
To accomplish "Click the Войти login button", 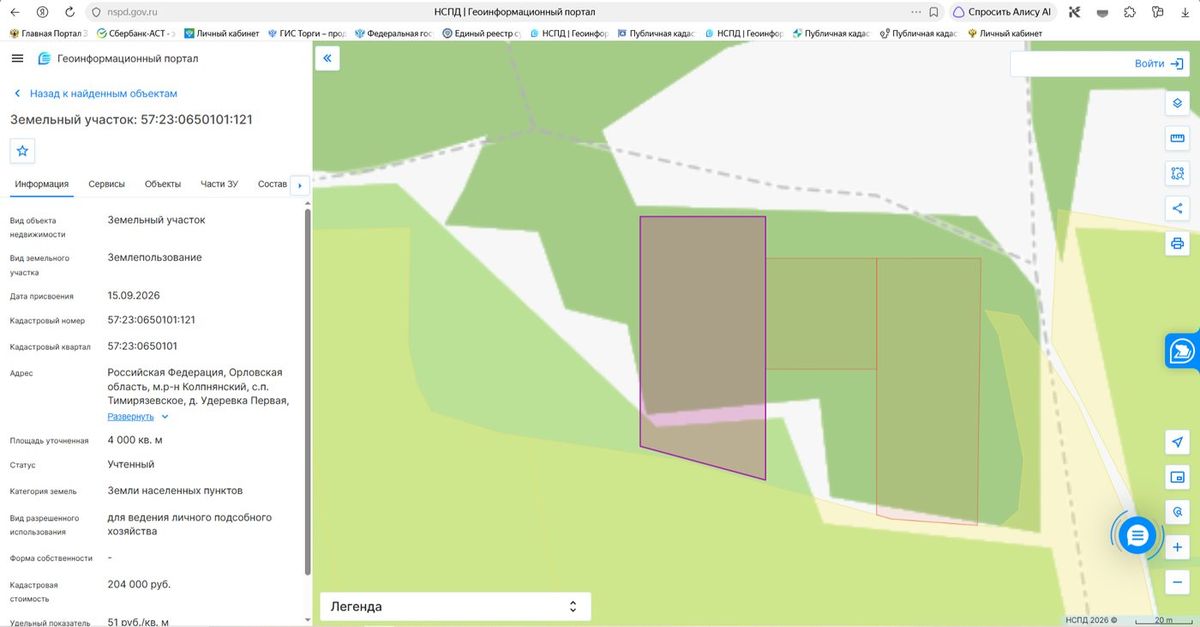I will point(1157,63).
